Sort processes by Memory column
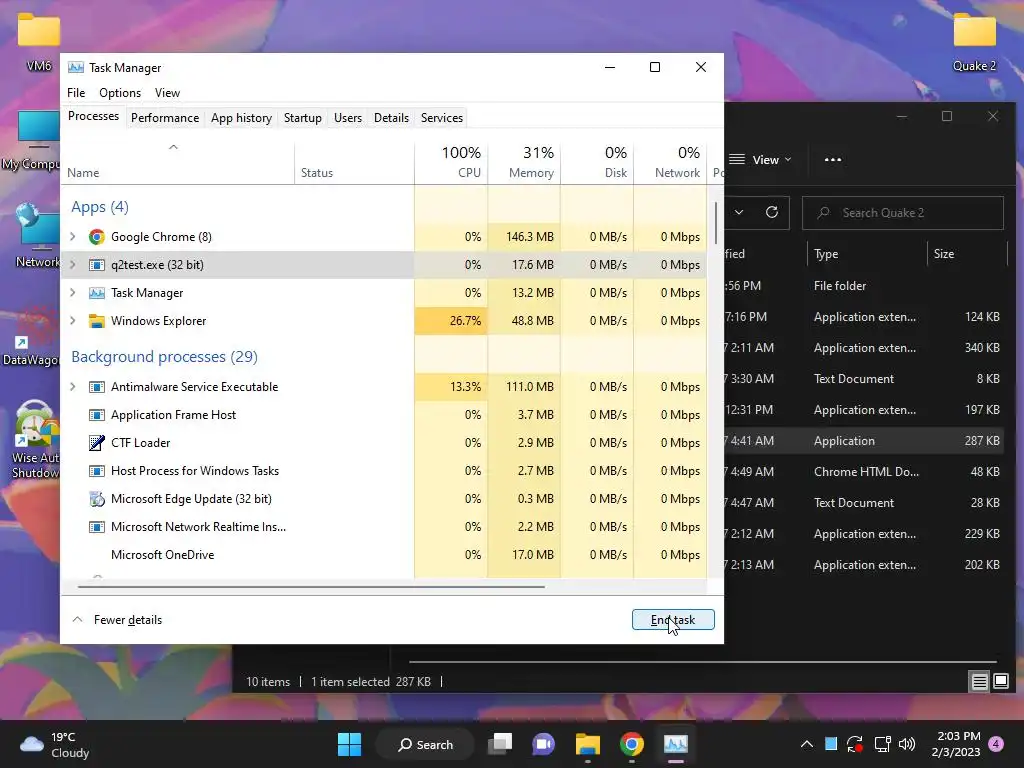Screen dimensions: 1024x768 coord(524,162)
